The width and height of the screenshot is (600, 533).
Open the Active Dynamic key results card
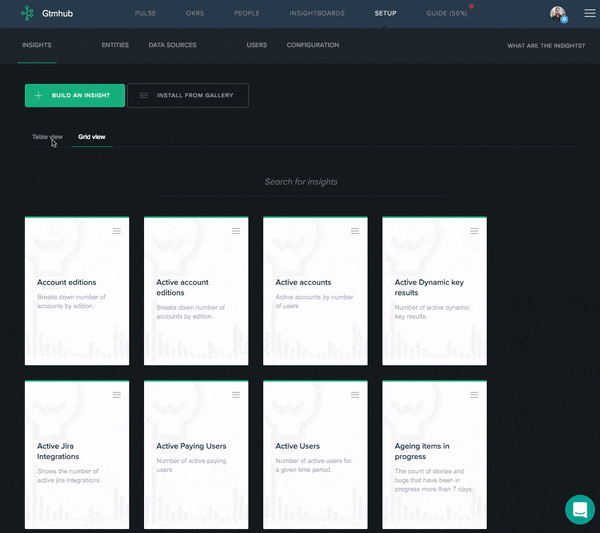435,291
